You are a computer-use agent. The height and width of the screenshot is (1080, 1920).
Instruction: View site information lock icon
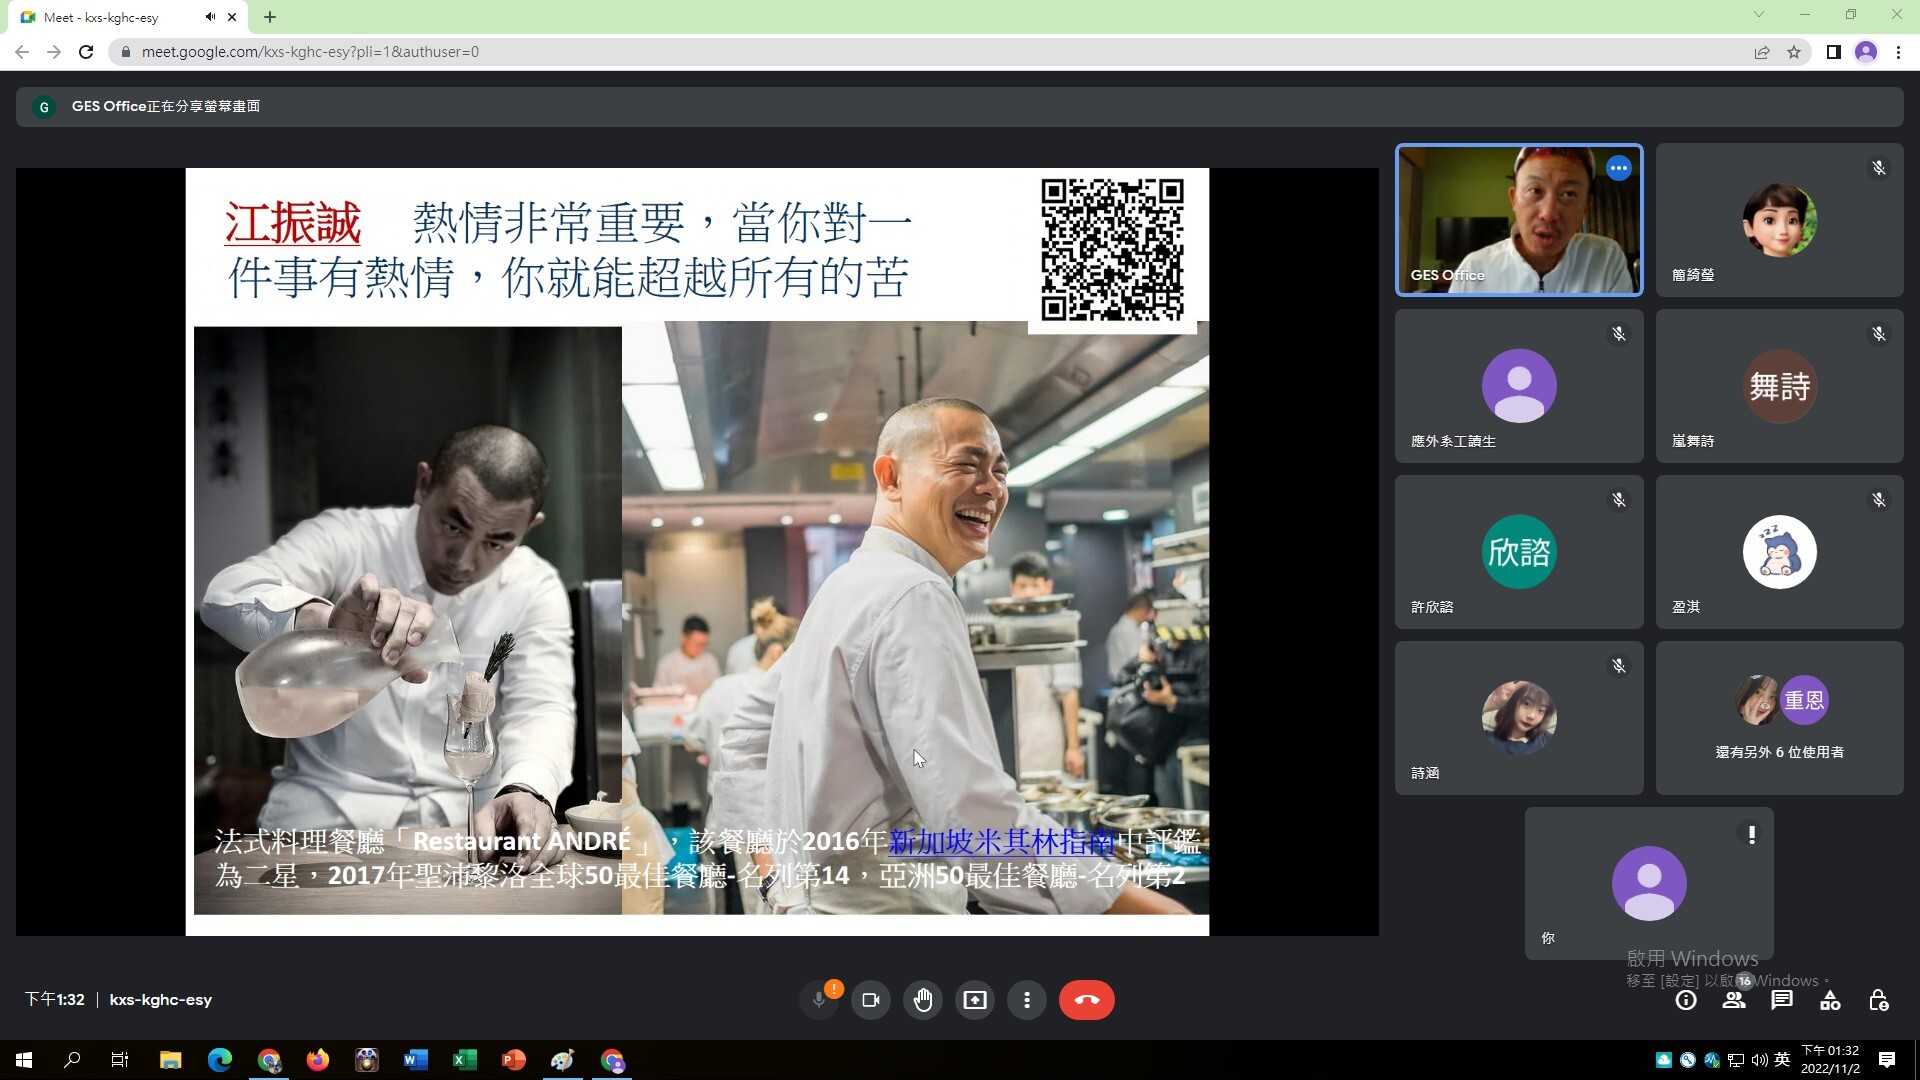click(x=125, y=52)
